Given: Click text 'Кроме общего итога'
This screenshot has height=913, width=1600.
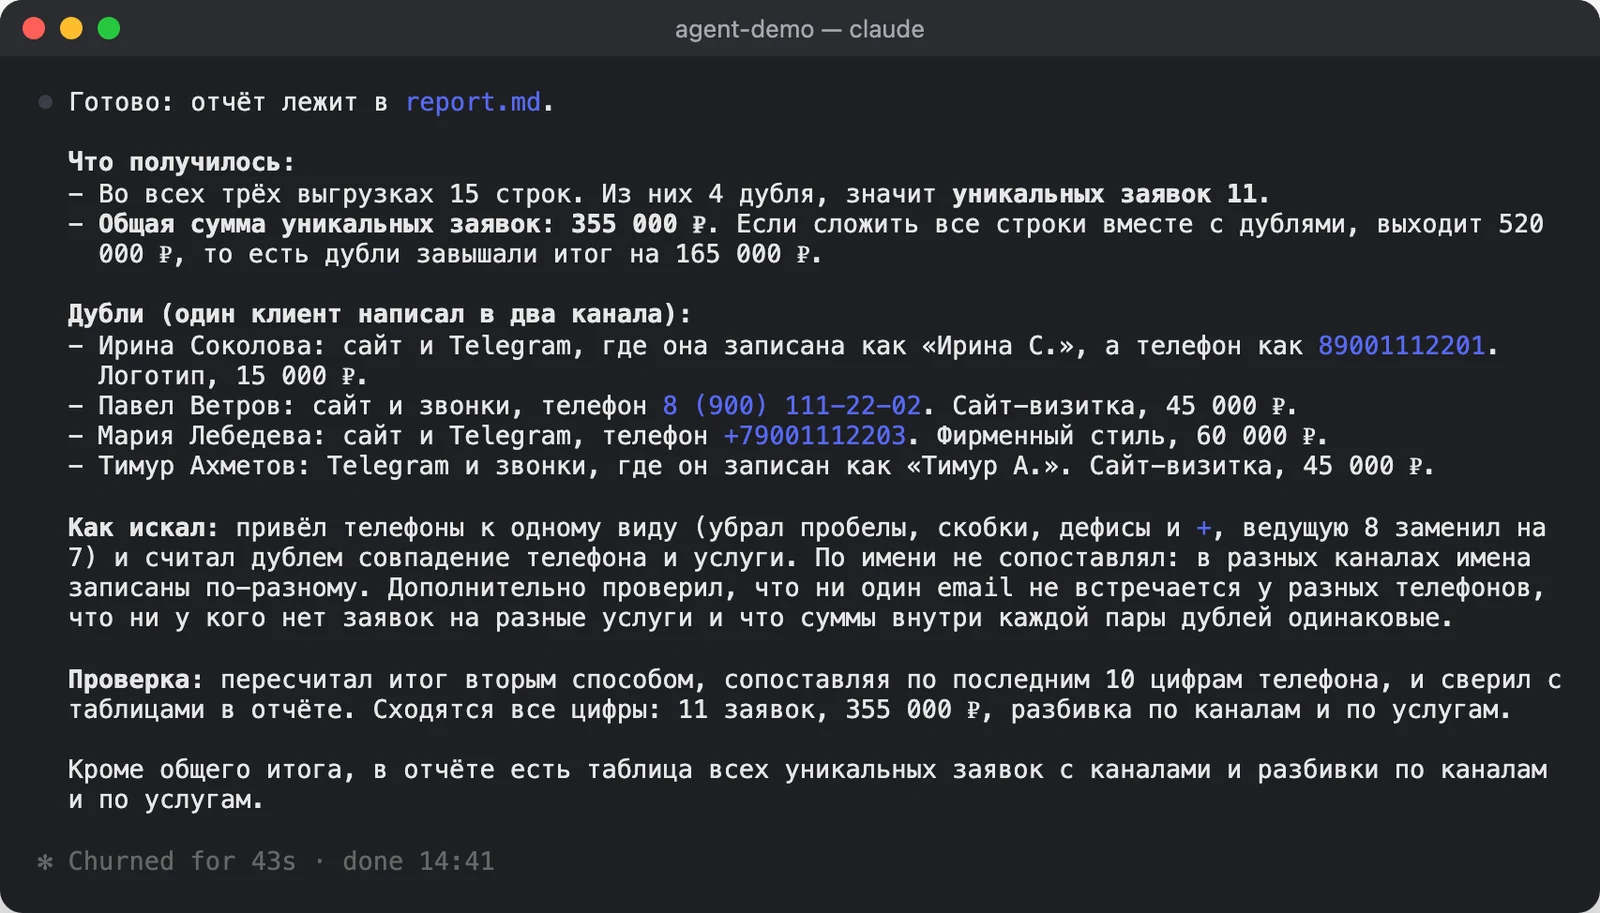Looking at the screenshot, I should pyautogui.click(x=204, y=770).
